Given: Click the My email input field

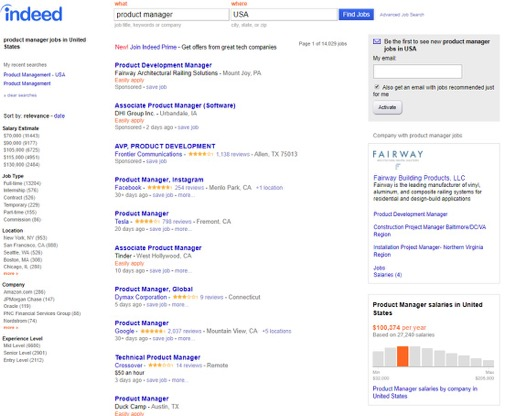Looking at the screenshot, I should pyautogui.click(x=417, y=71).
